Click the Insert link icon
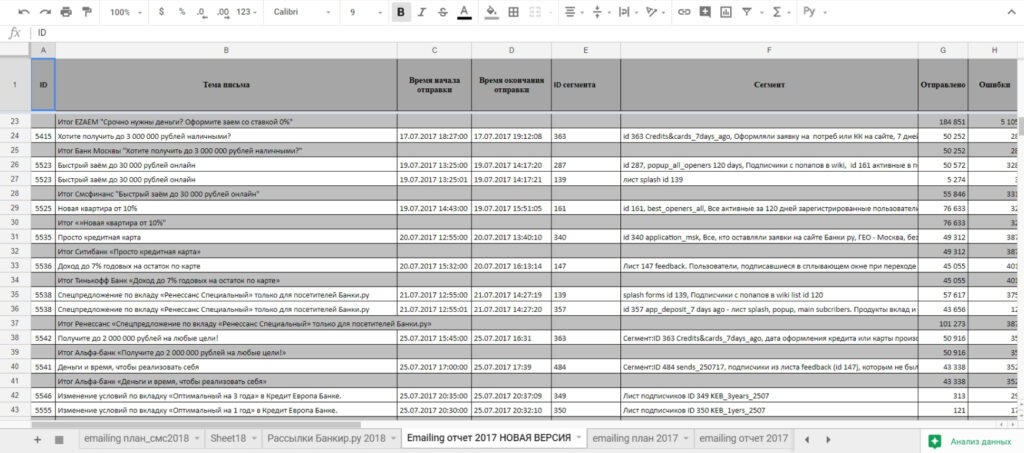The width and height of the screenshot is (1024, 453). 684,12
